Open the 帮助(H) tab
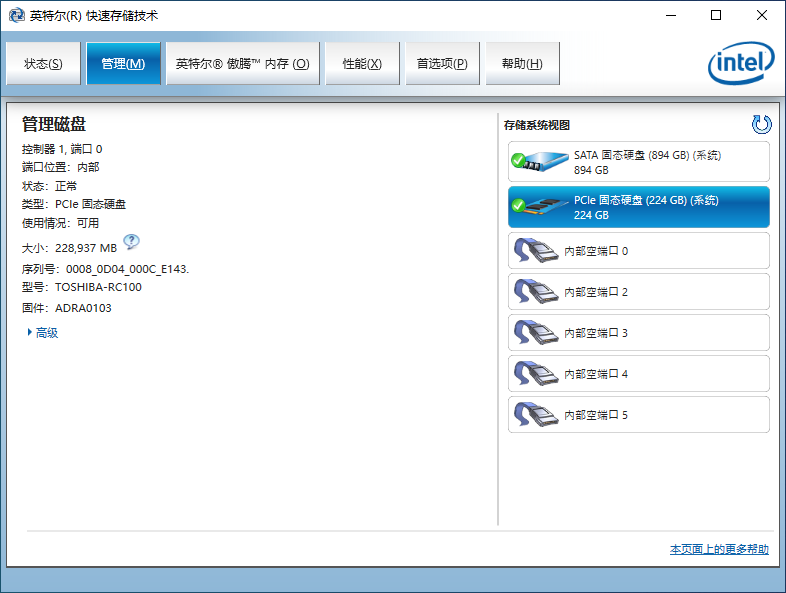 point(522,64)
